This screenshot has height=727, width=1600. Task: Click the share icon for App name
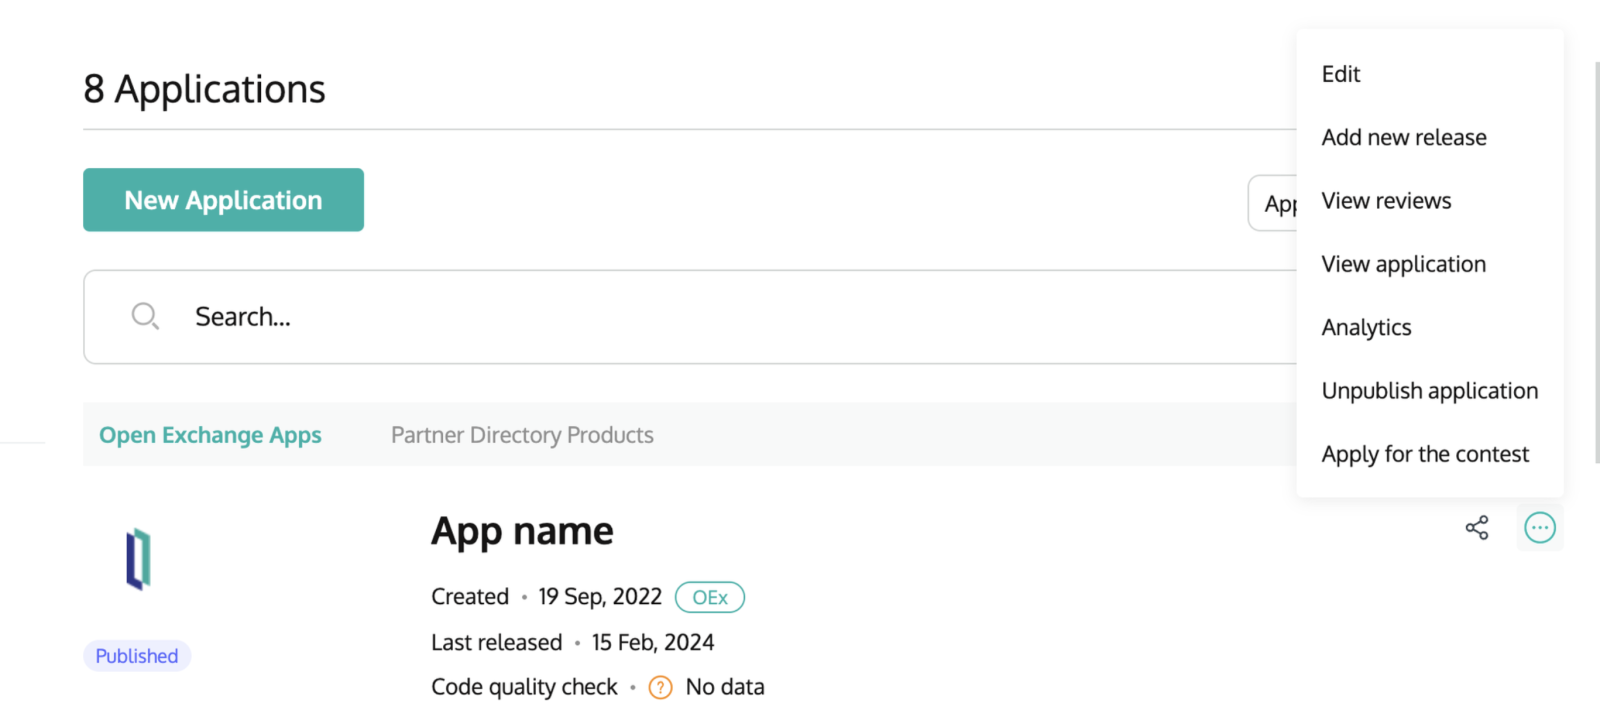pyautogui.click(x=1477, y=527)
